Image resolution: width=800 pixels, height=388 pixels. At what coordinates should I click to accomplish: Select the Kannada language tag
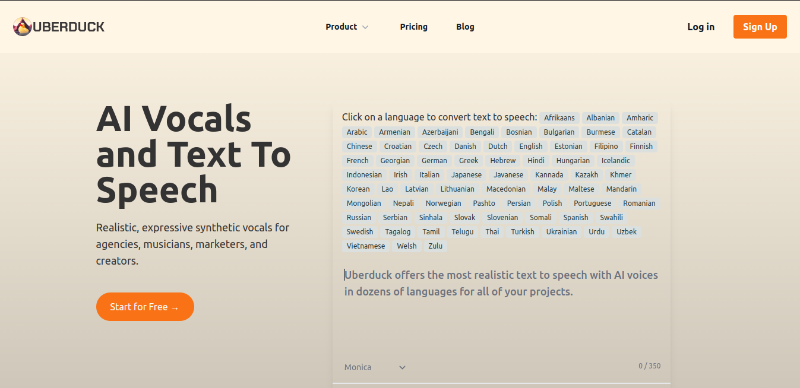(x=549, y=175)
